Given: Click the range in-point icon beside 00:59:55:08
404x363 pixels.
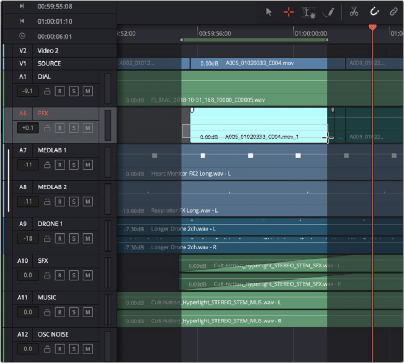Looking at the screenshot, I should tap(22, 6).
